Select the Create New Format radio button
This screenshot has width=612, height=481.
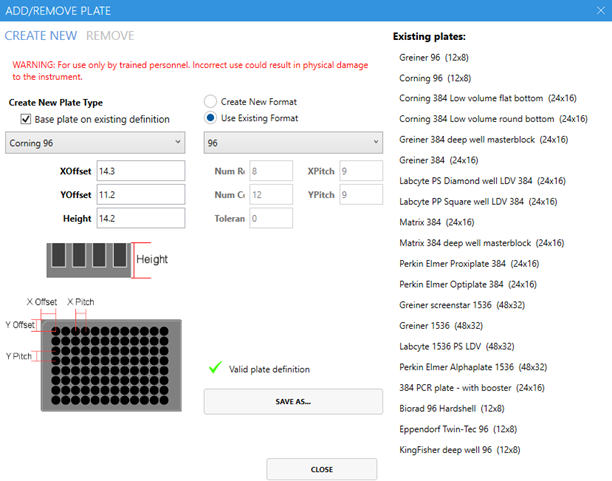(210, 102)
